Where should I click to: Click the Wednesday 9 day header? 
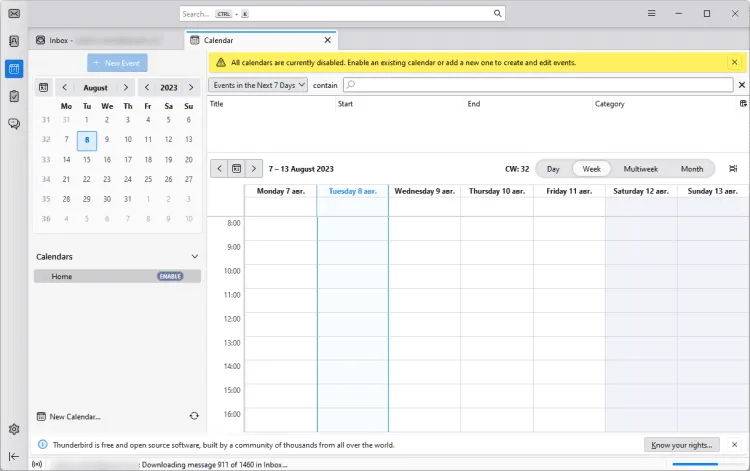pos(424,191)
